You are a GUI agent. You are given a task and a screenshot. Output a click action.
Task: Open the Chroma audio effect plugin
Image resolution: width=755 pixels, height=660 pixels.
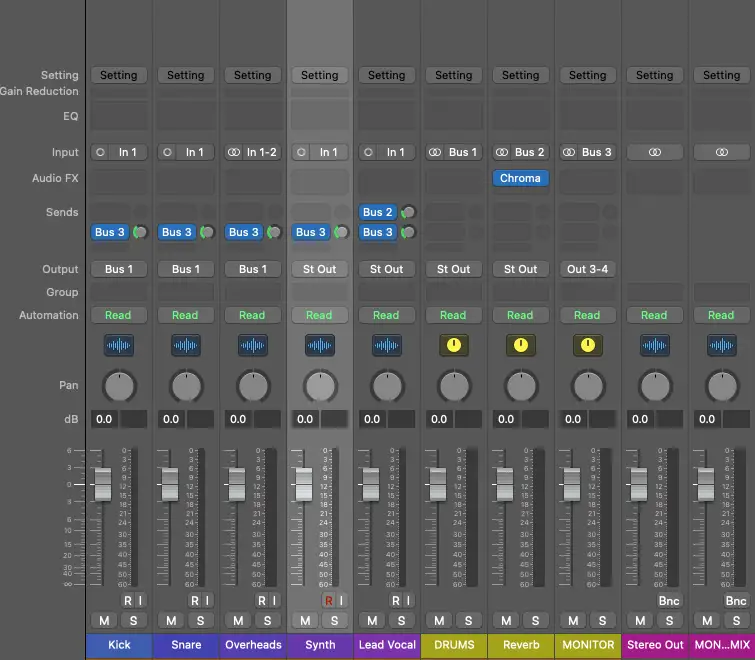(520, 178)
